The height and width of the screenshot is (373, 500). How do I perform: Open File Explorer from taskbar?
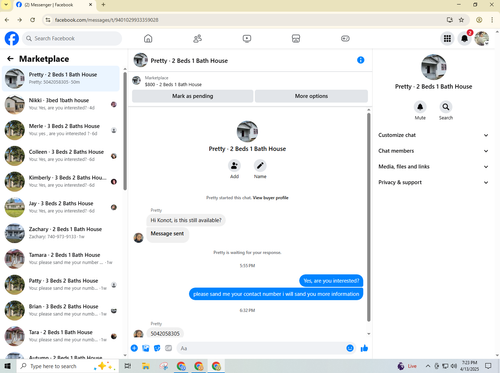click(x=146, y=366)
